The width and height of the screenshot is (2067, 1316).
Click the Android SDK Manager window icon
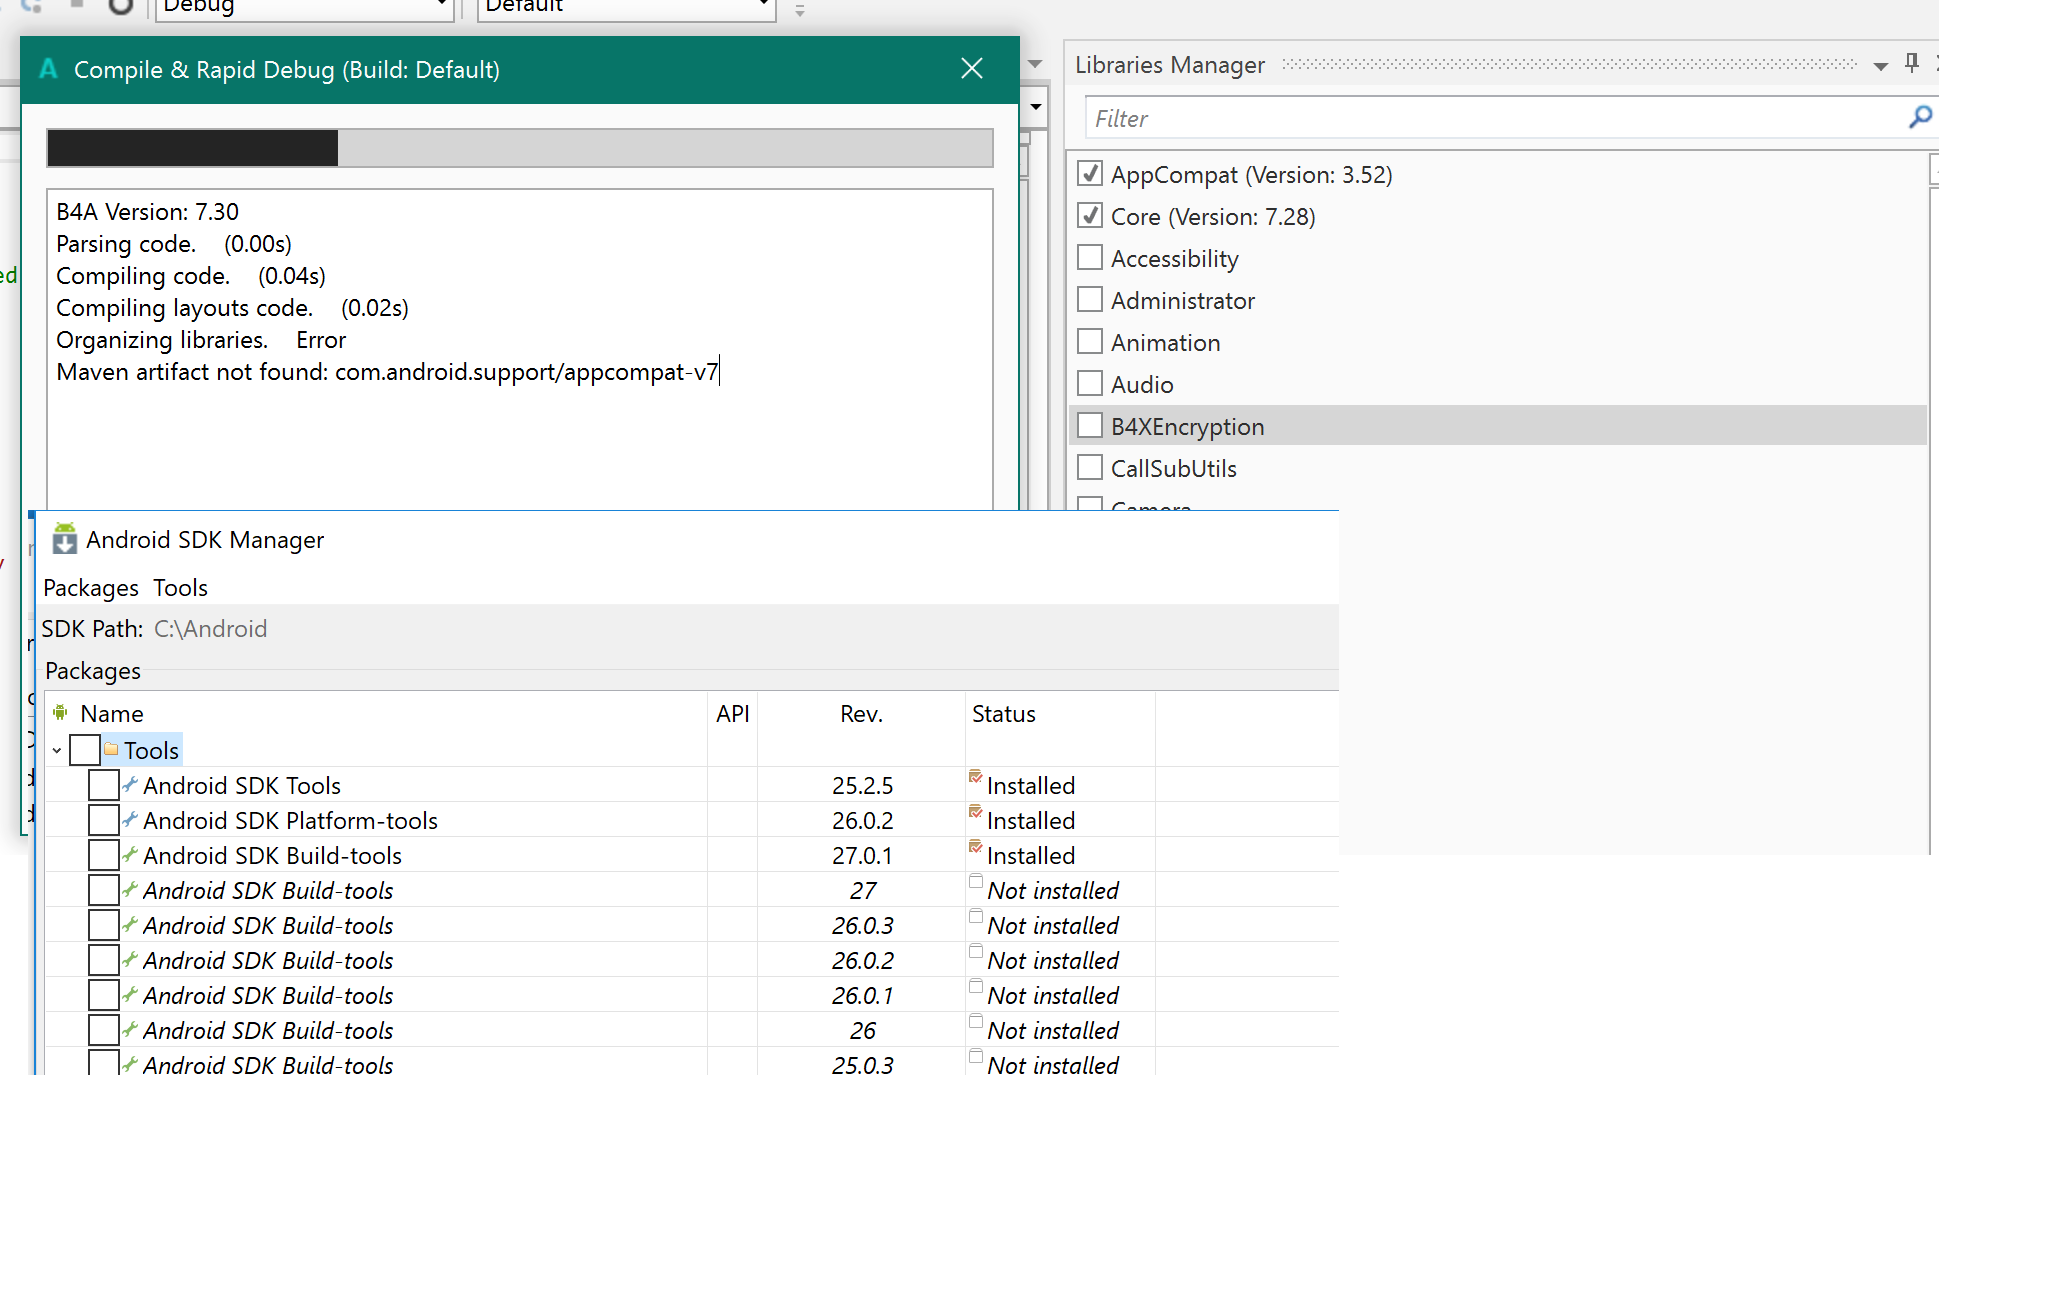point(65,539)
